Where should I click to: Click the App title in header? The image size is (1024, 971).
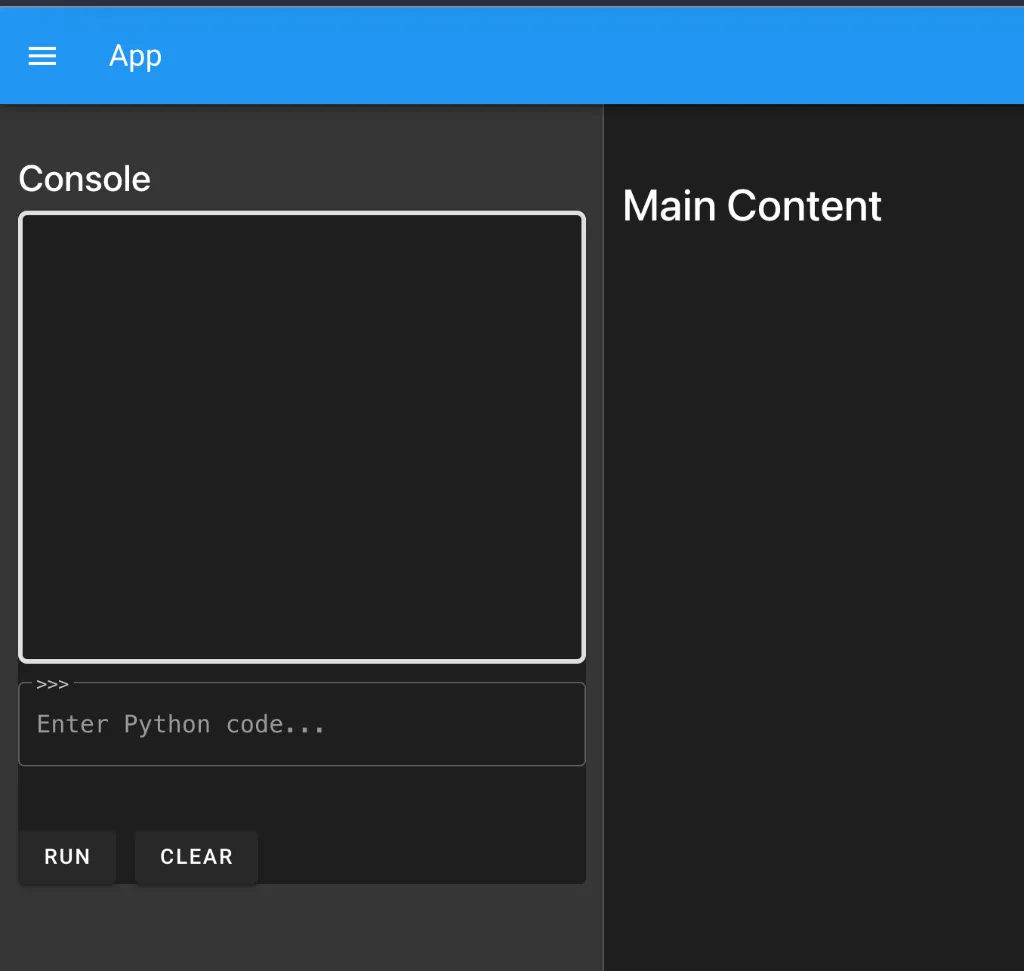[x=135, y=57]
